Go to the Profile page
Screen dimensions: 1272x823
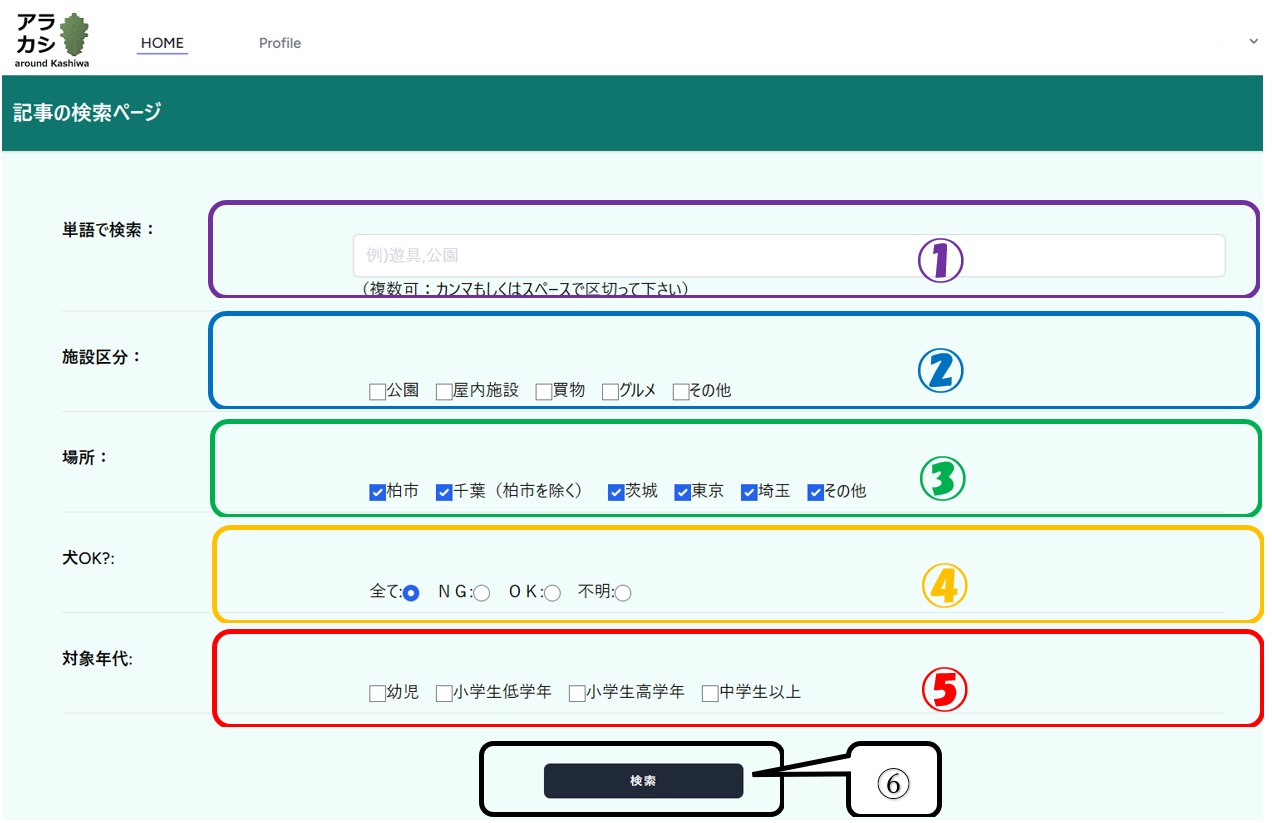click(280, 43)
